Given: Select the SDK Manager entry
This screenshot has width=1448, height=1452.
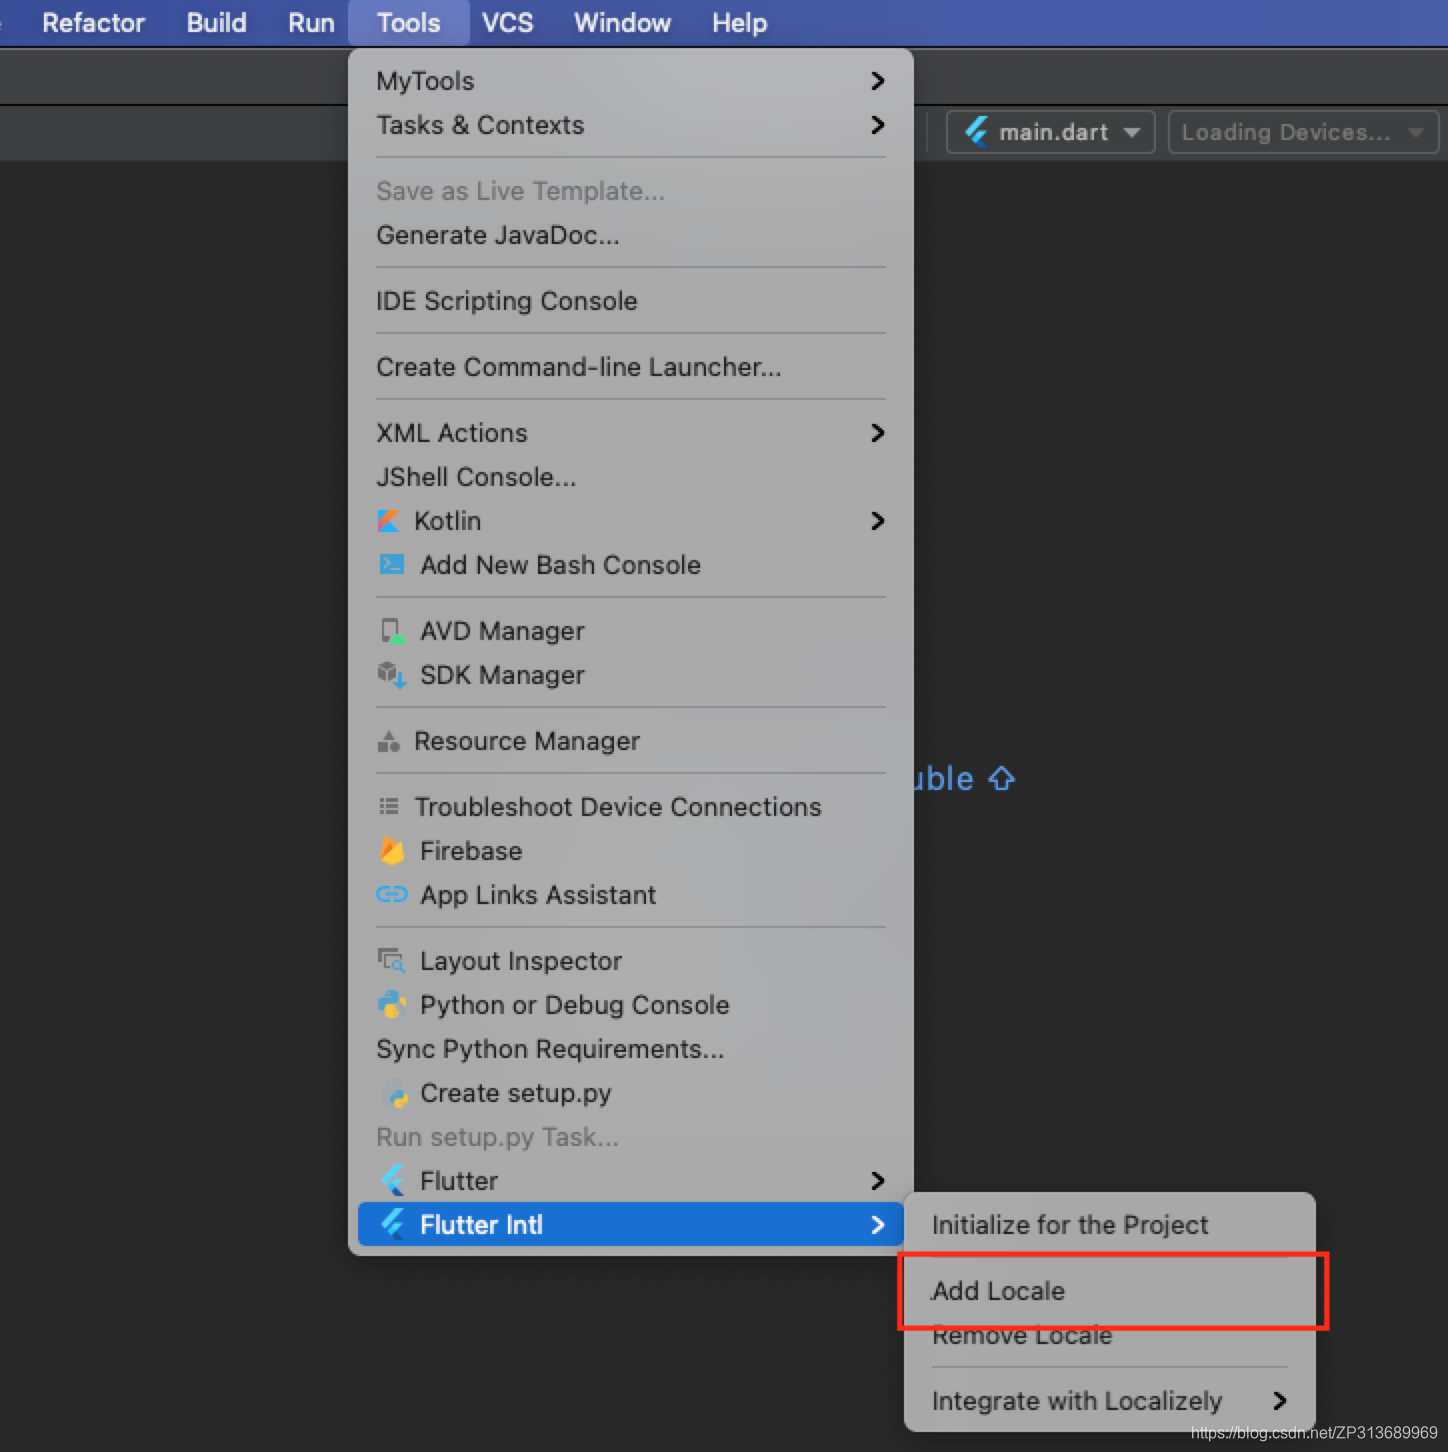Looking at the screenshot, I should coord(631,675).
